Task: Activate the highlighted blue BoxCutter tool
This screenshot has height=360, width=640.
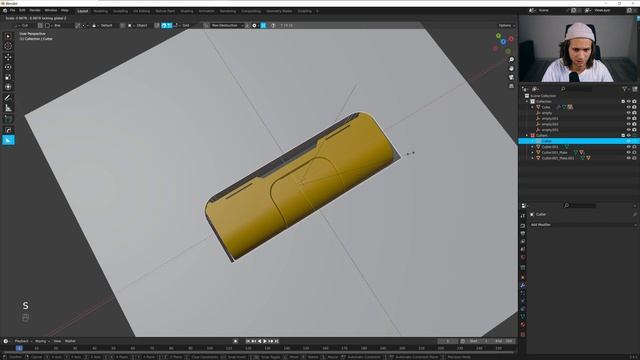Action: tap(8, 140)
